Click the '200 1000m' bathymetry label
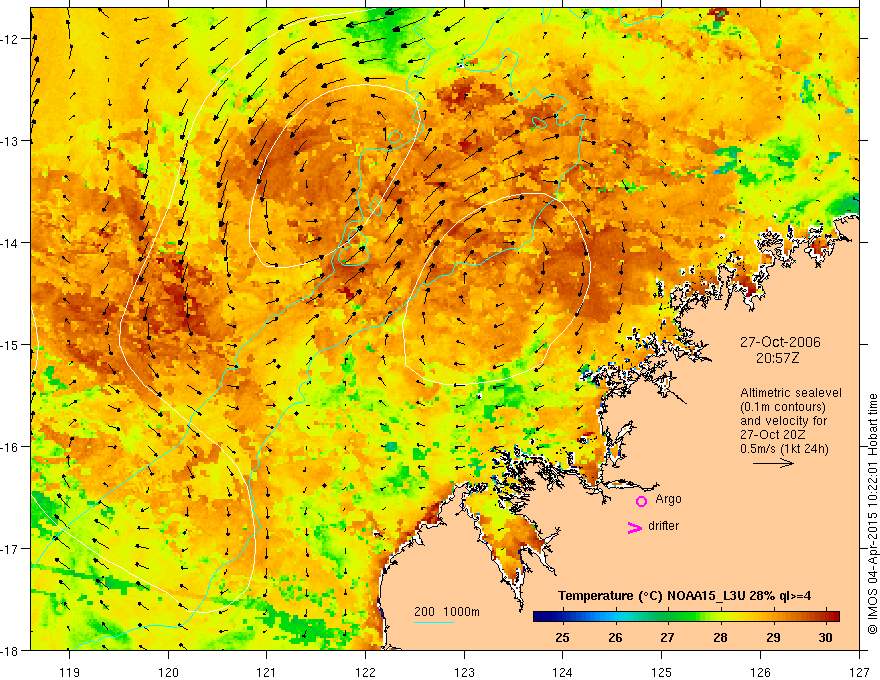This screenshot has height=680, width=880. [447, 612]
